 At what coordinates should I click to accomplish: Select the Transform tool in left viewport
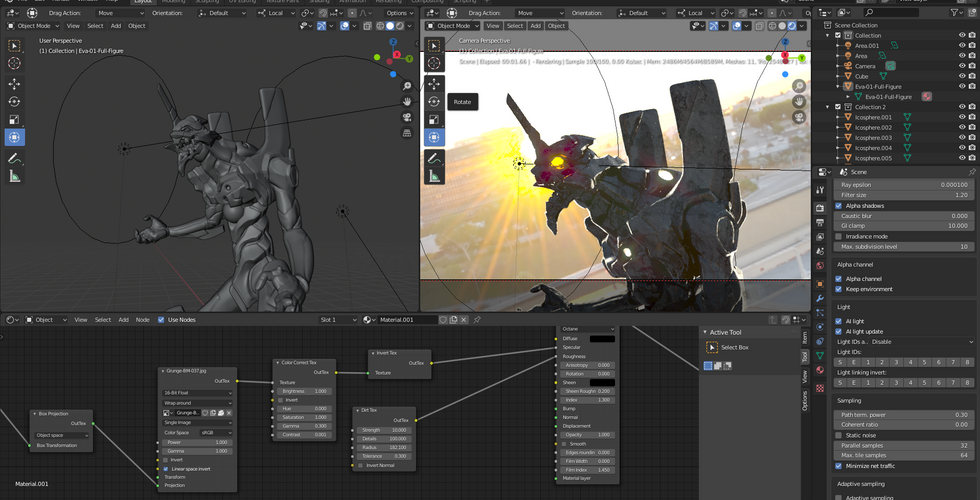(x=14, y=137)
